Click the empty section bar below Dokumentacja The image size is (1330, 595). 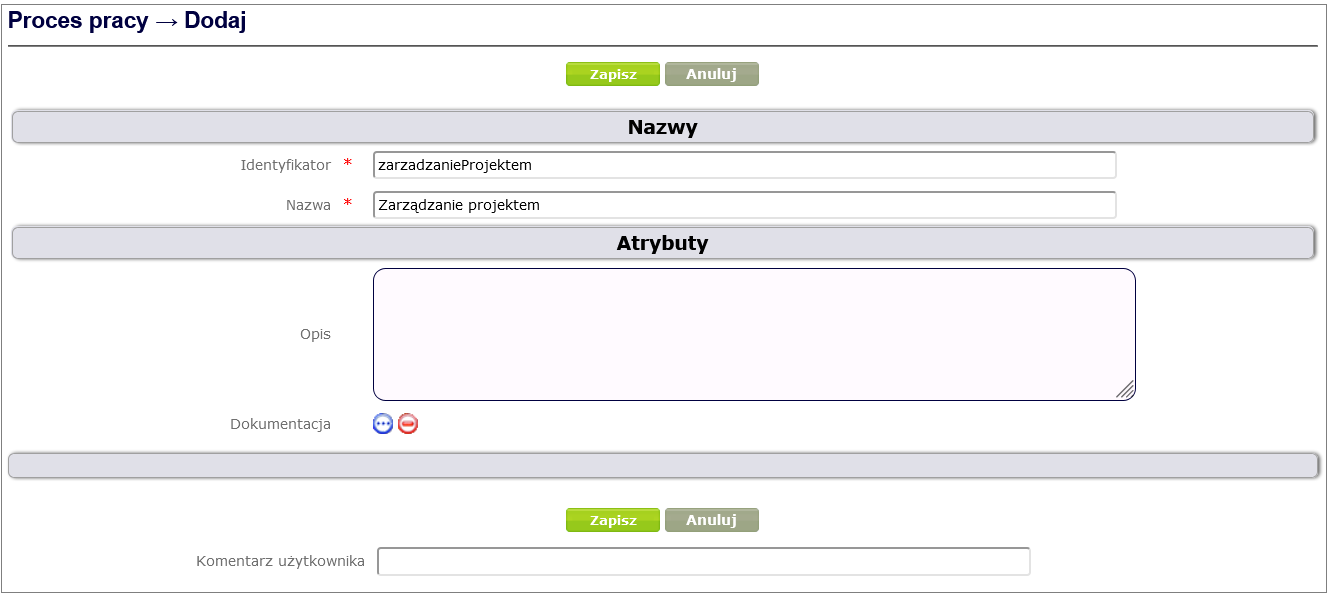(x=662, y=465)
